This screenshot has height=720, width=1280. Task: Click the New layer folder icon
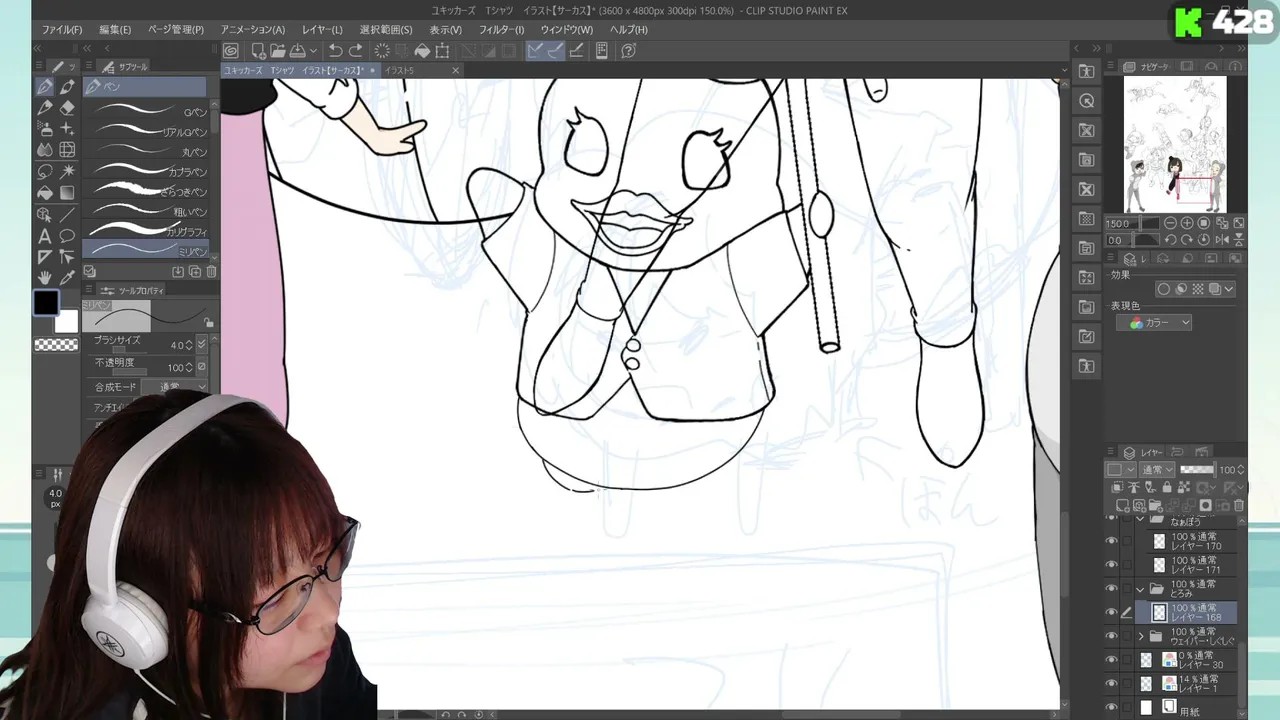[x=1154, y=506]
